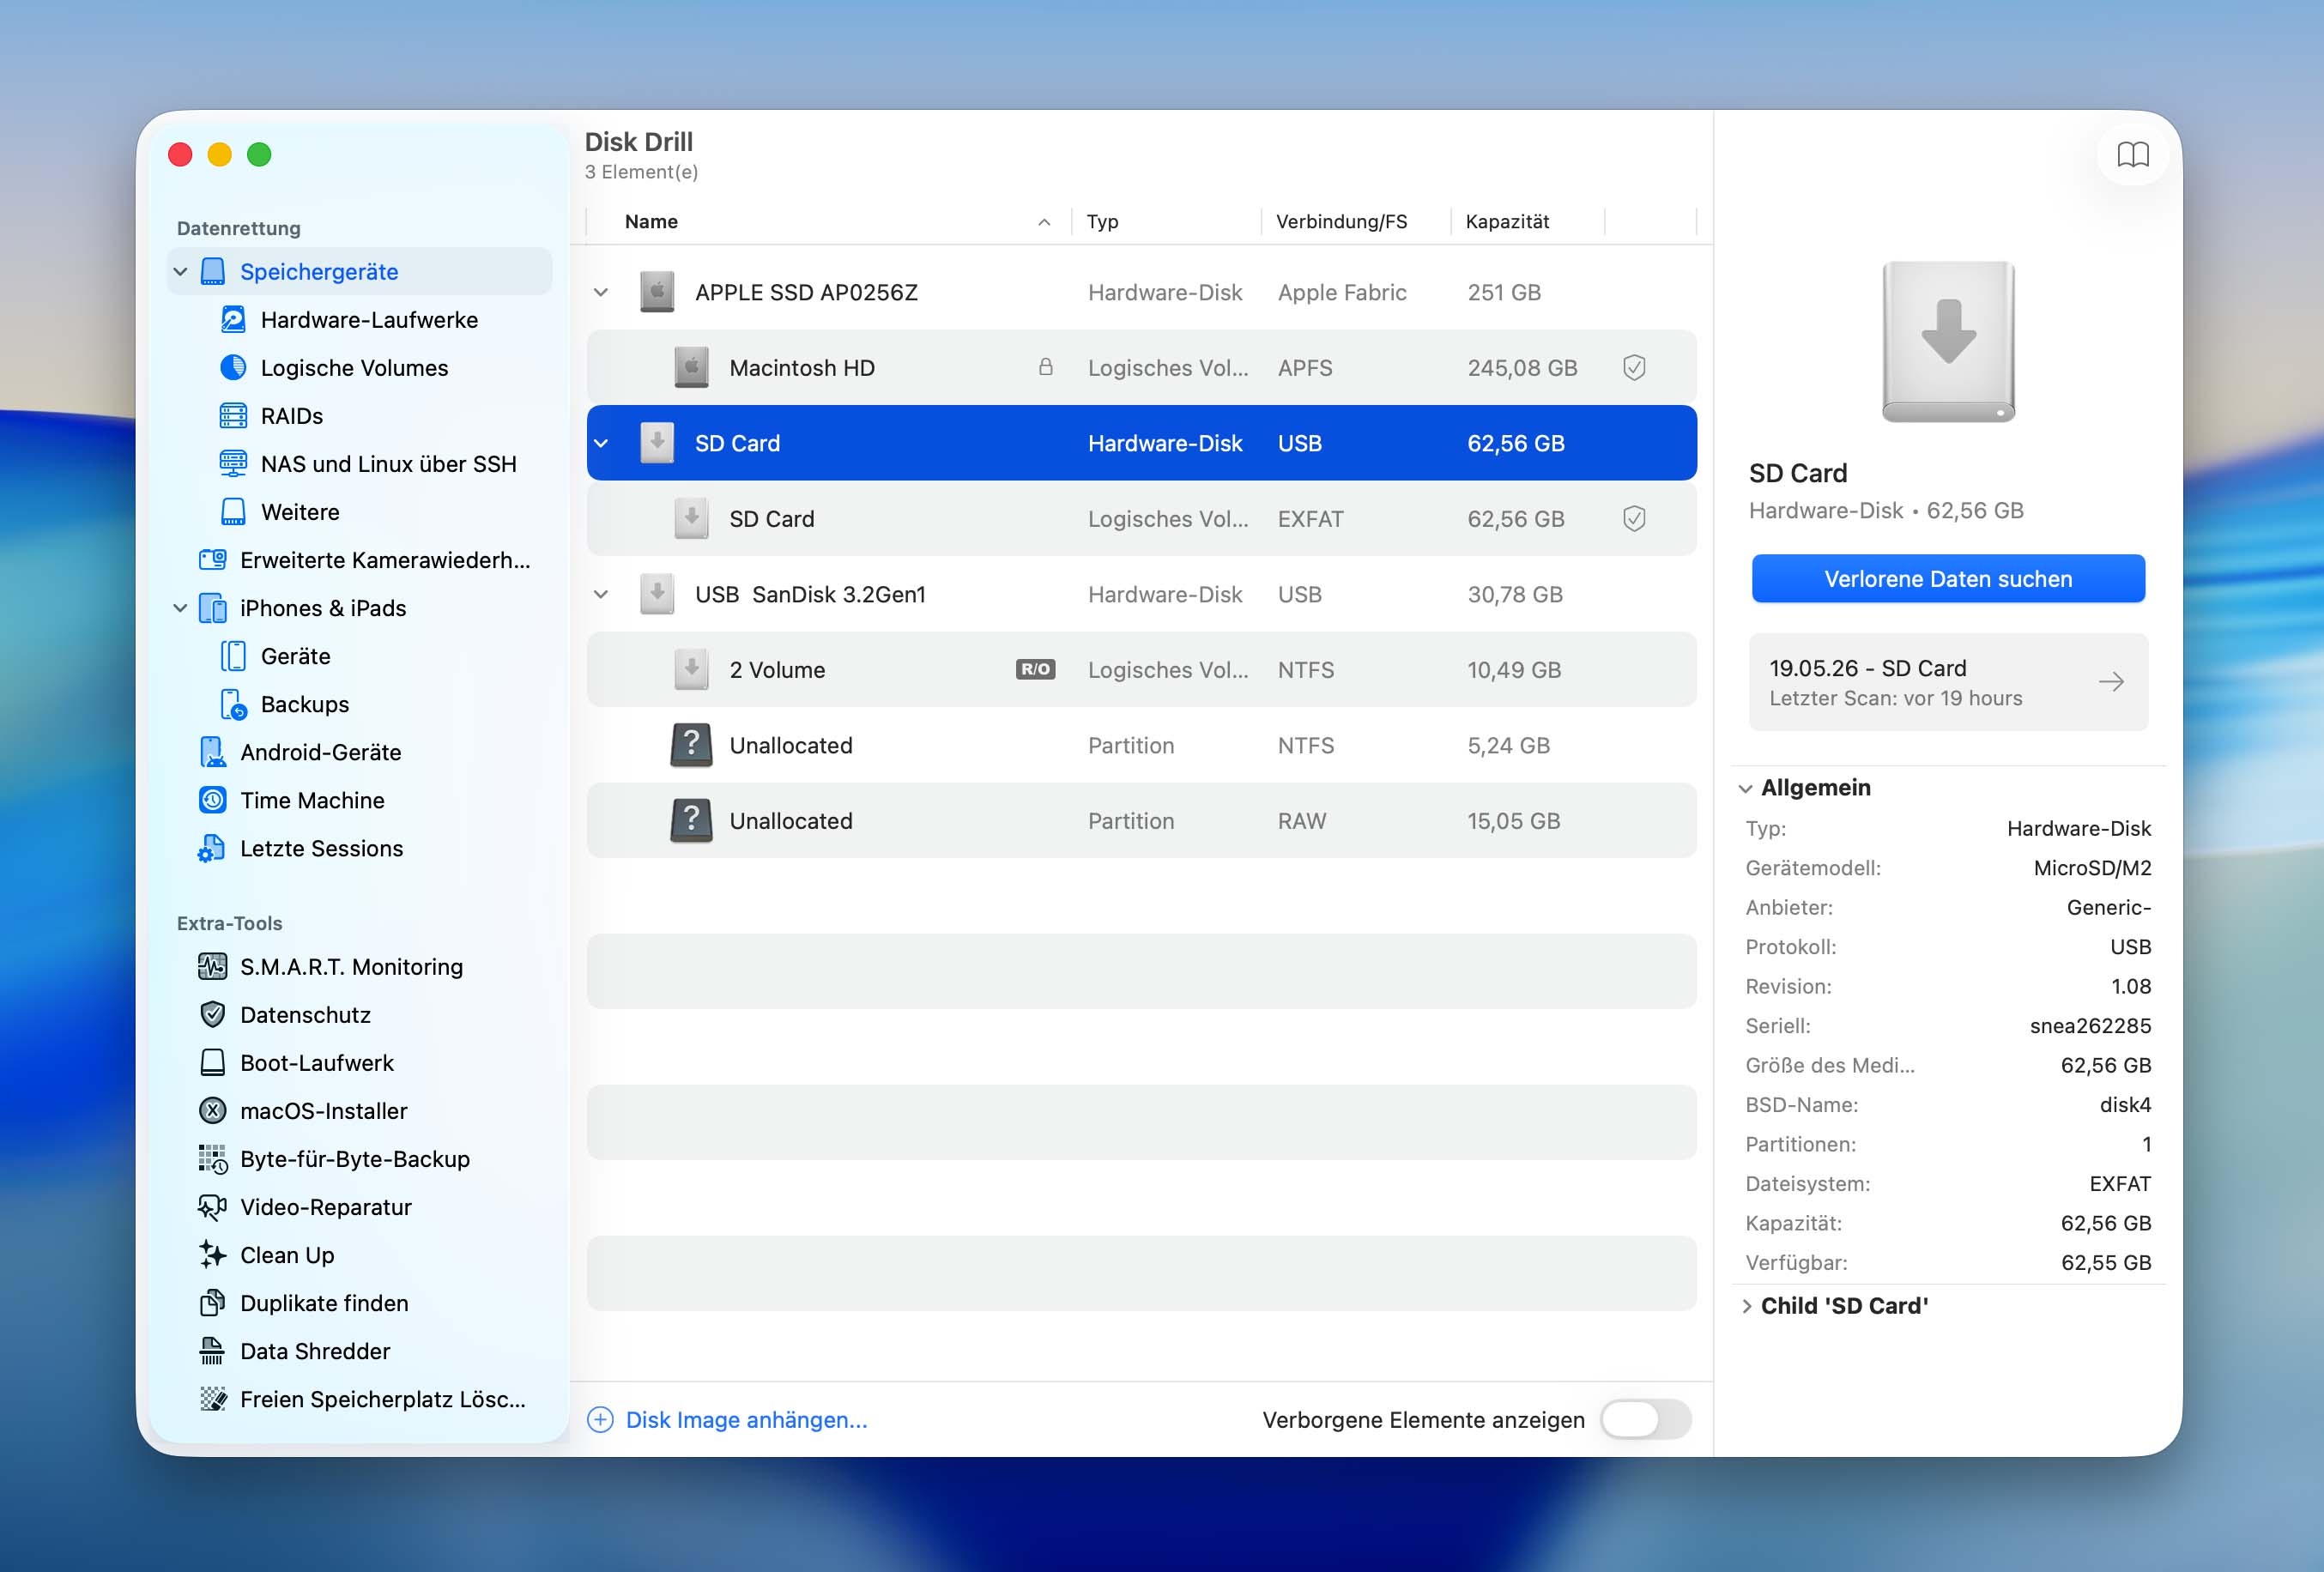Click the R/O badge on 2 Volume row
Image resolution: width=2324 pixels, height=1572 pixels.
tap(1035, 669)
